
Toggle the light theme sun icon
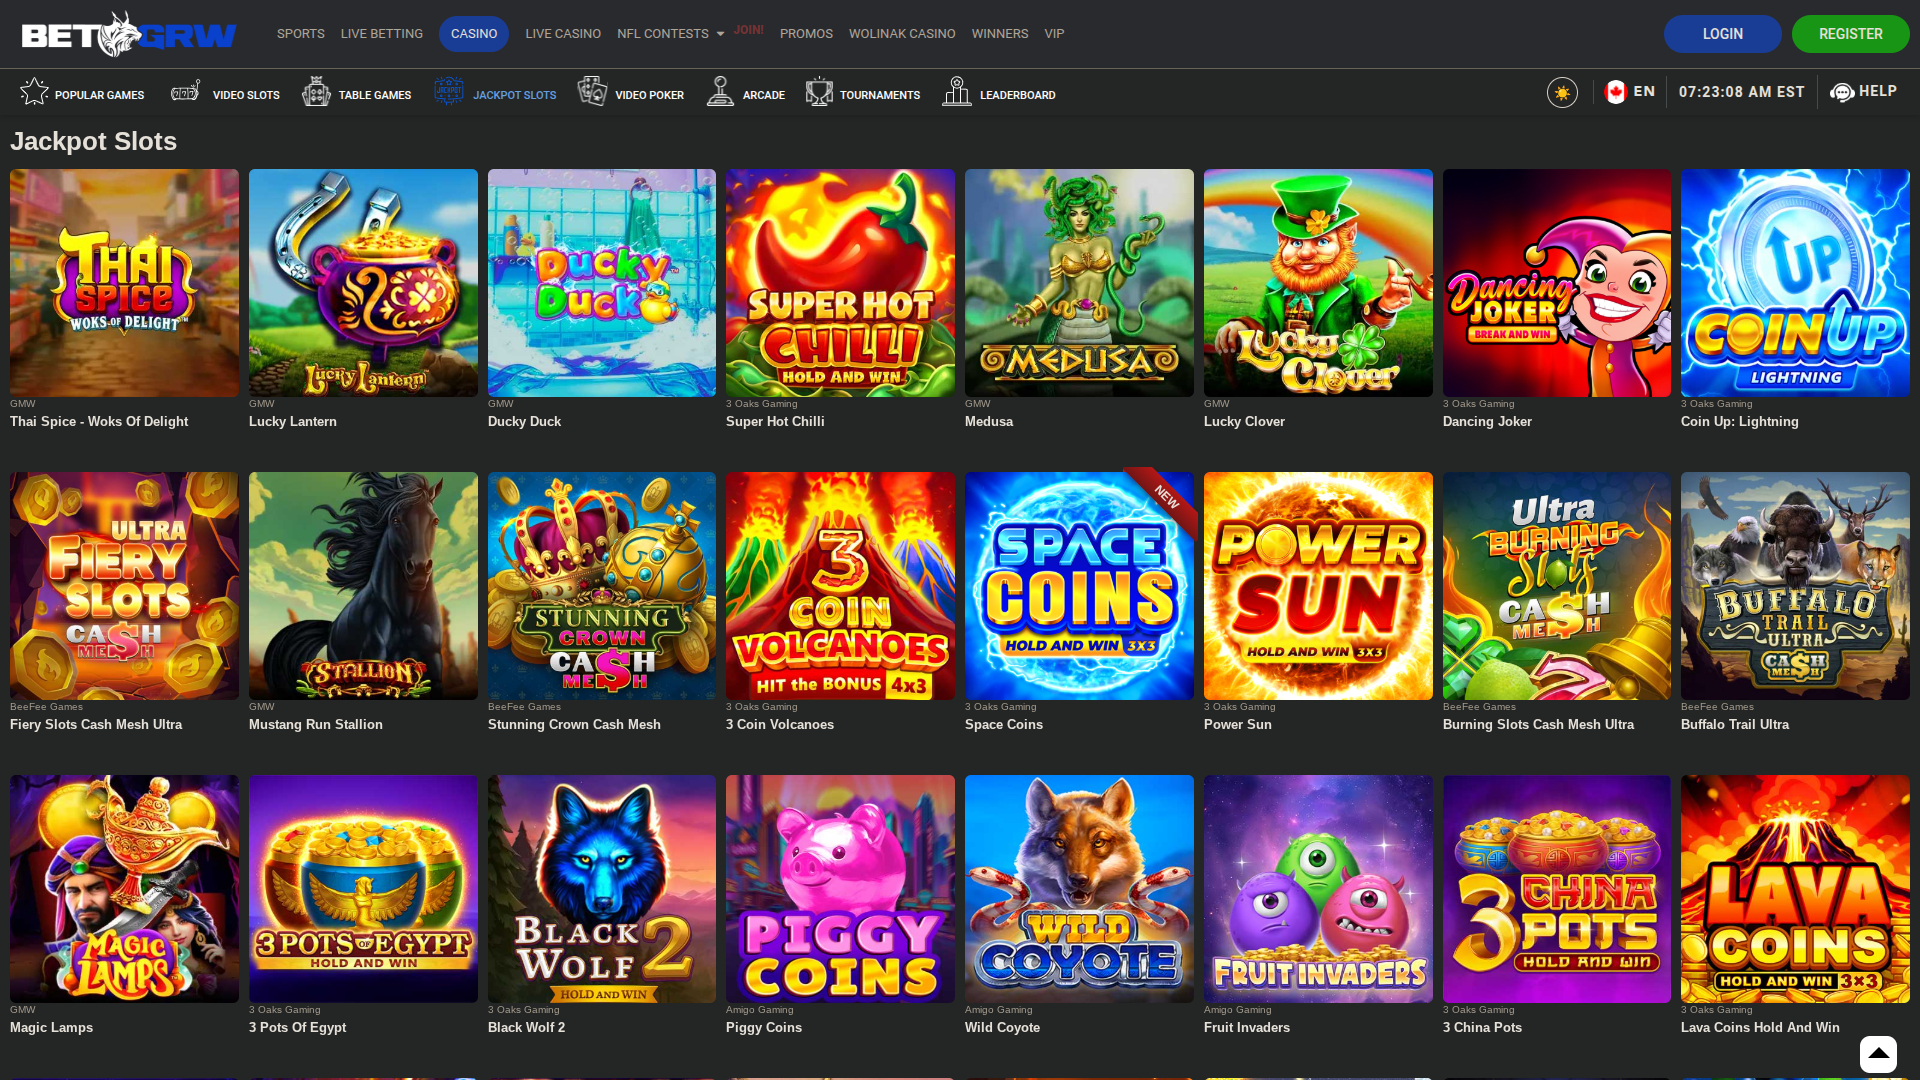coord(1562,91)
